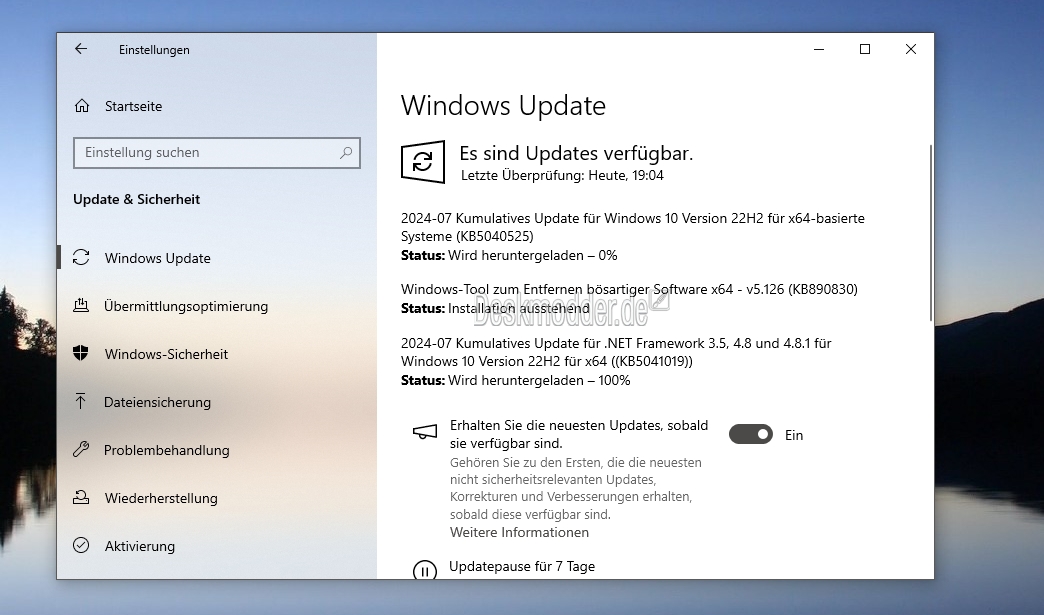Image resolution: width=1044 pixels, height=615 pixels.
Task: Click the large update status refresh icon
Action: [423, 162]
